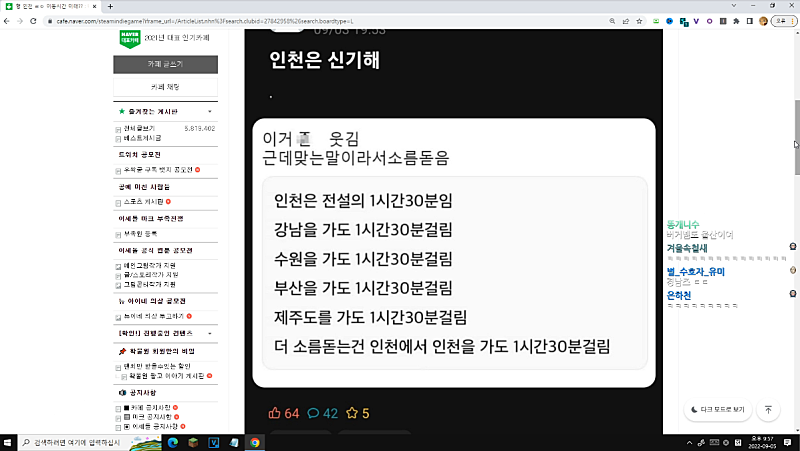
Task: Open the taskbar clock and date
Action: 763,442
